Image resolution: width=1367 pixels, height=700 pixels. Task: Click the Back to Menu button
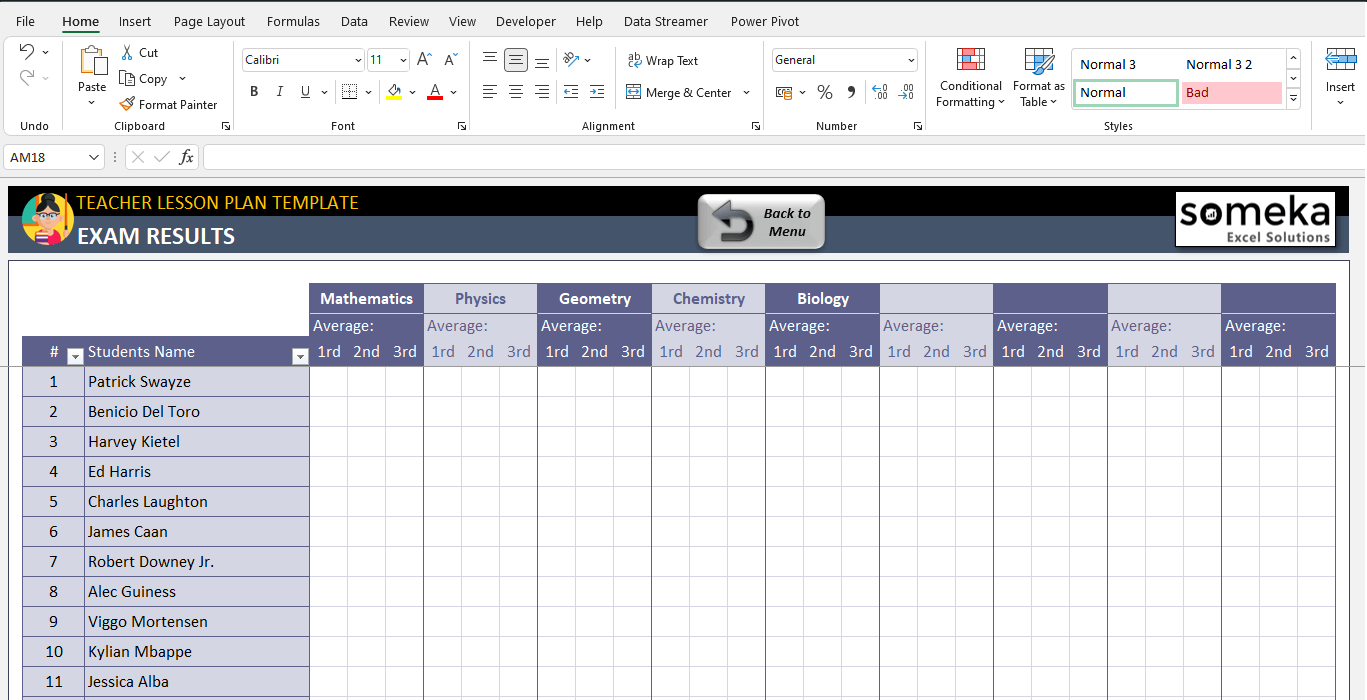coord(761,221)
